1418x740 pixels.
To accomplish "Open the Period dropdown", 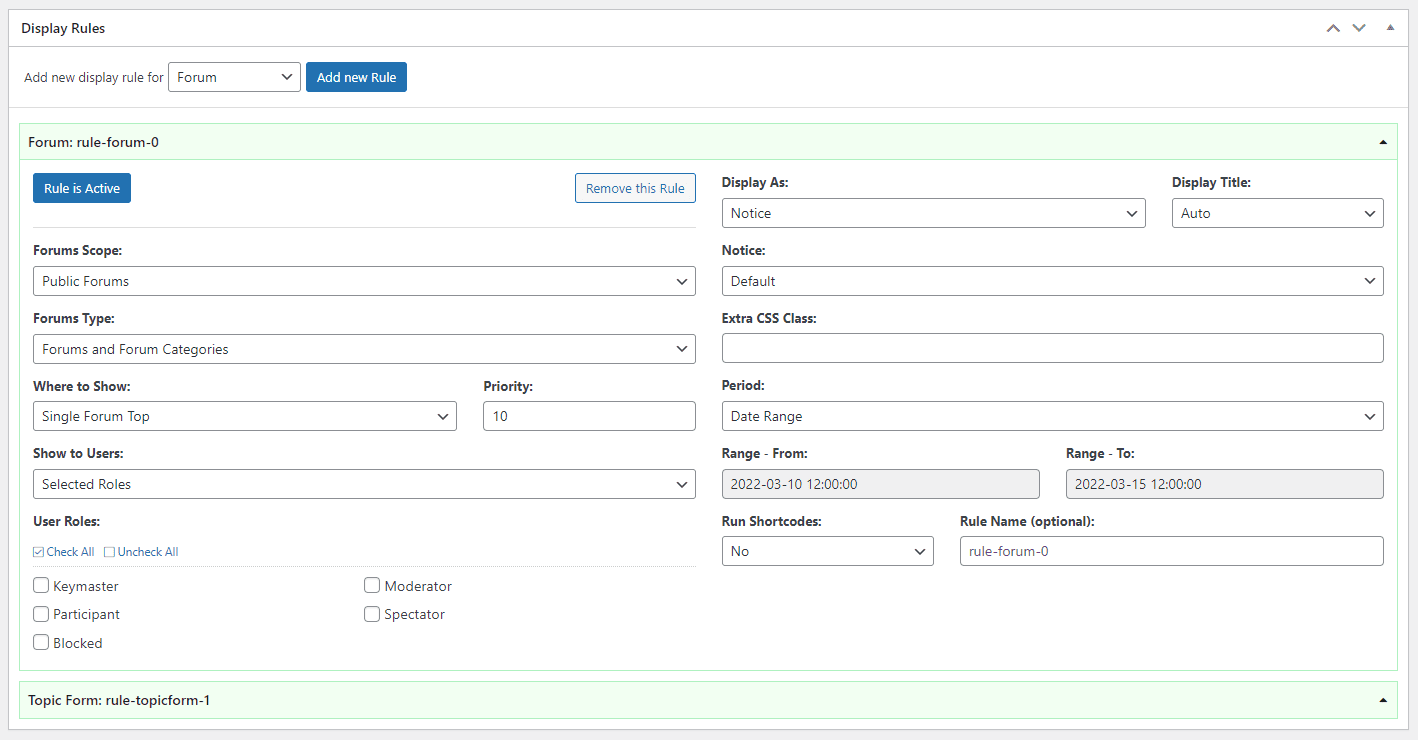I will click(x=1053, y=416).
